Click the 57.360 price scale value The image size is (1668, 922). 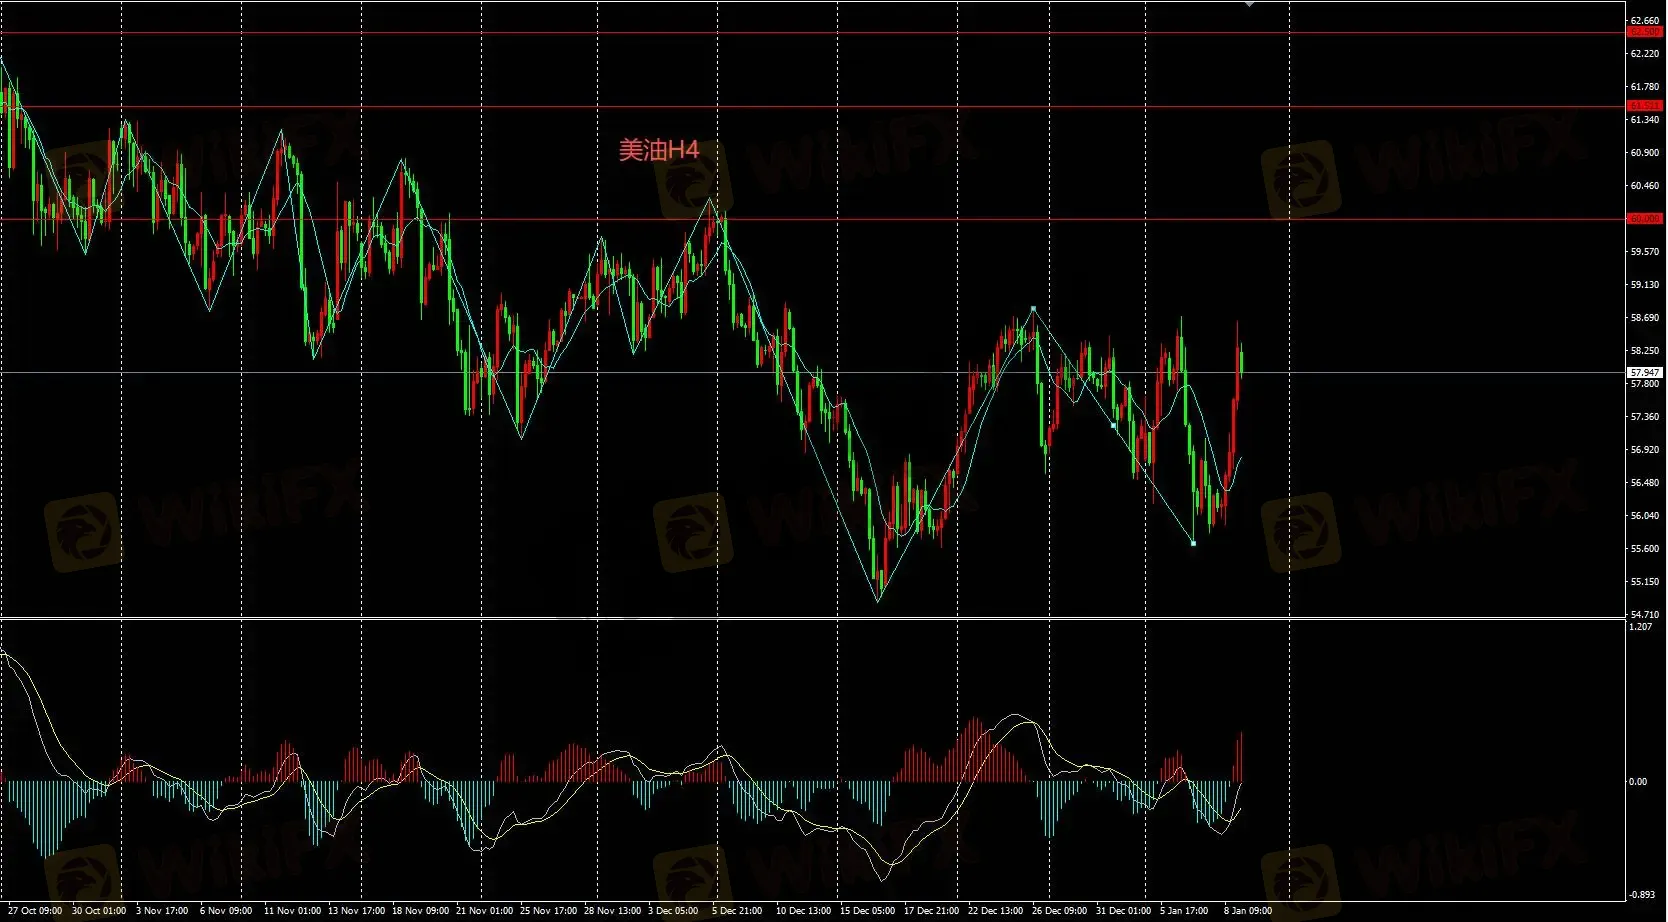click(1645, 417)
